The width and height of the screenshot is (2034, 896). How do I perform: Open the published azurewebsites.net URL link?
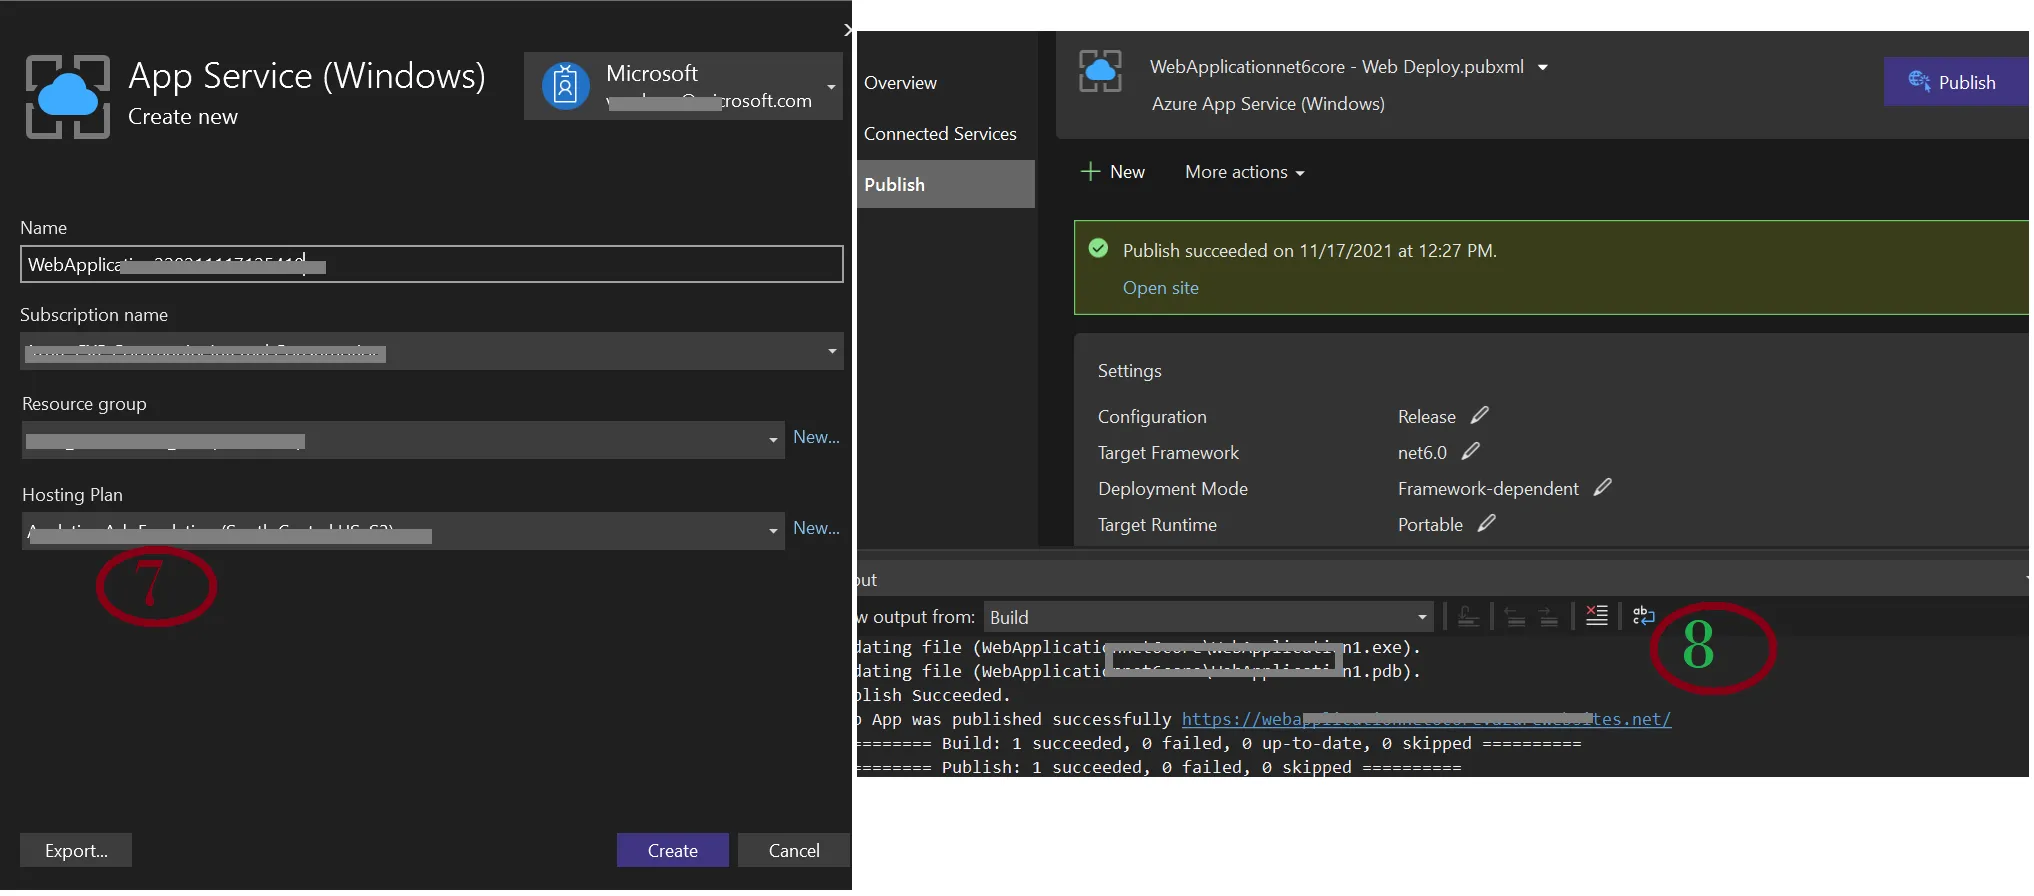pyautogui.click(x=1426, y=719)
